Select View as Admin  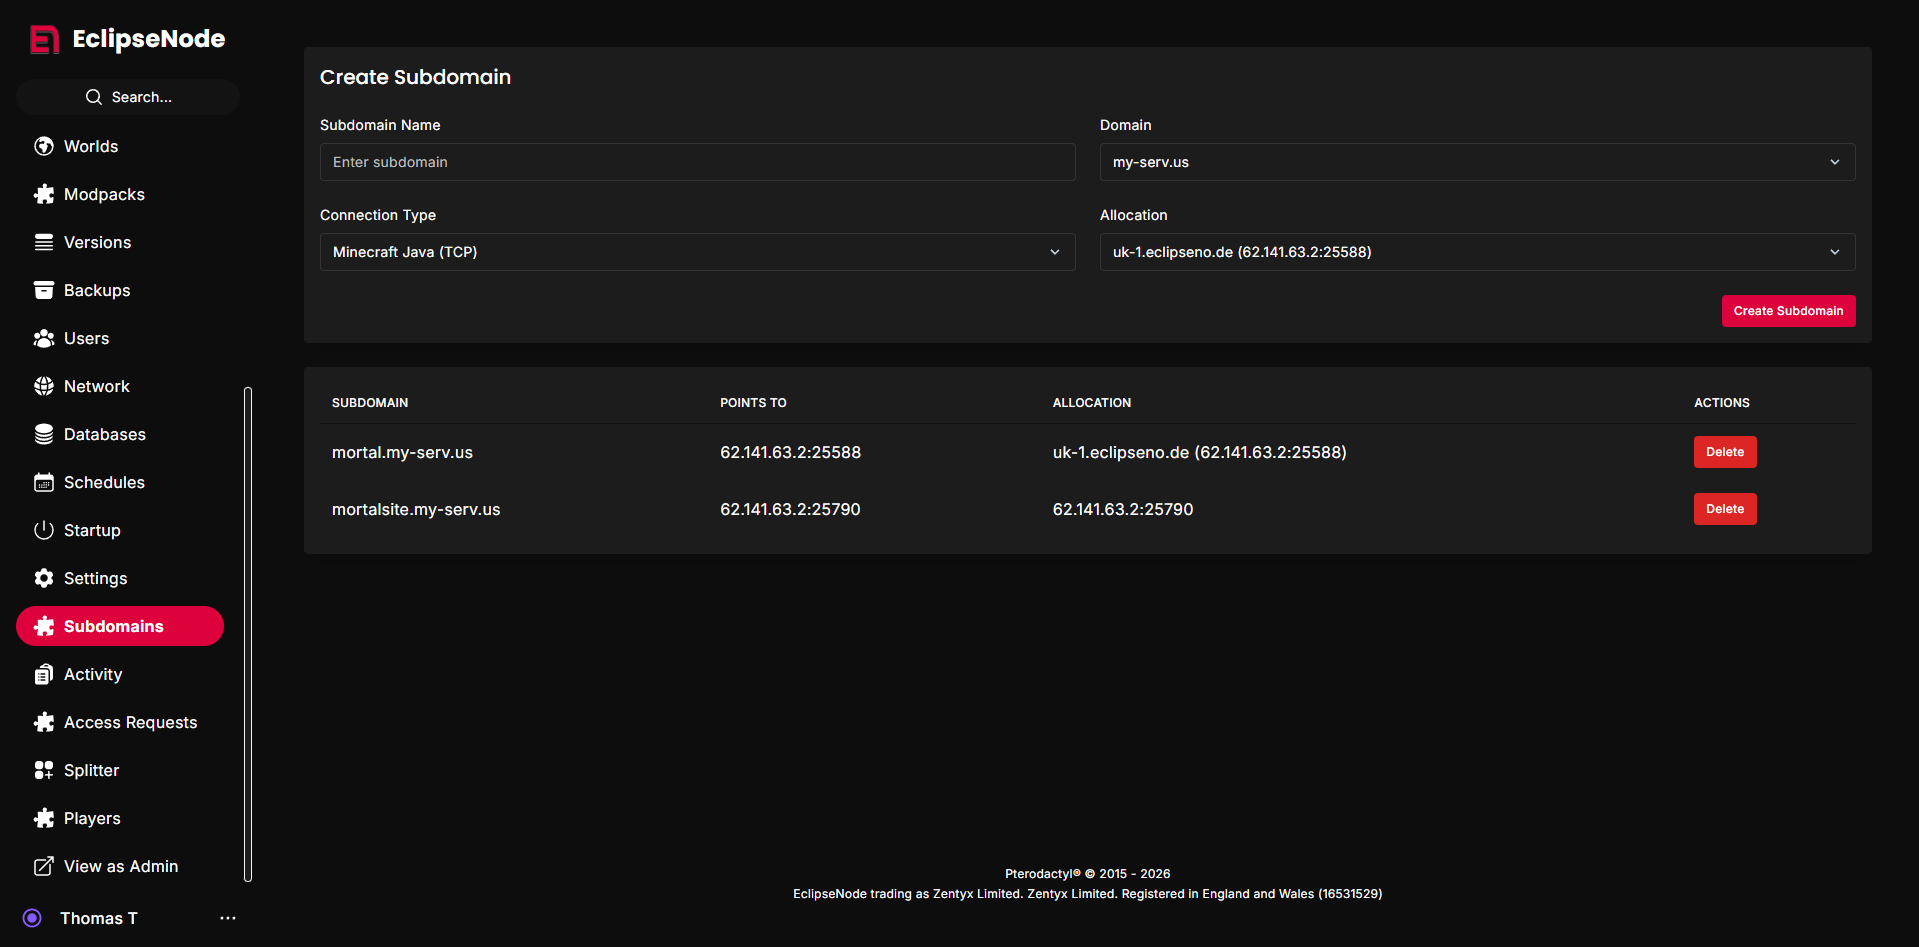pos(121,866)
